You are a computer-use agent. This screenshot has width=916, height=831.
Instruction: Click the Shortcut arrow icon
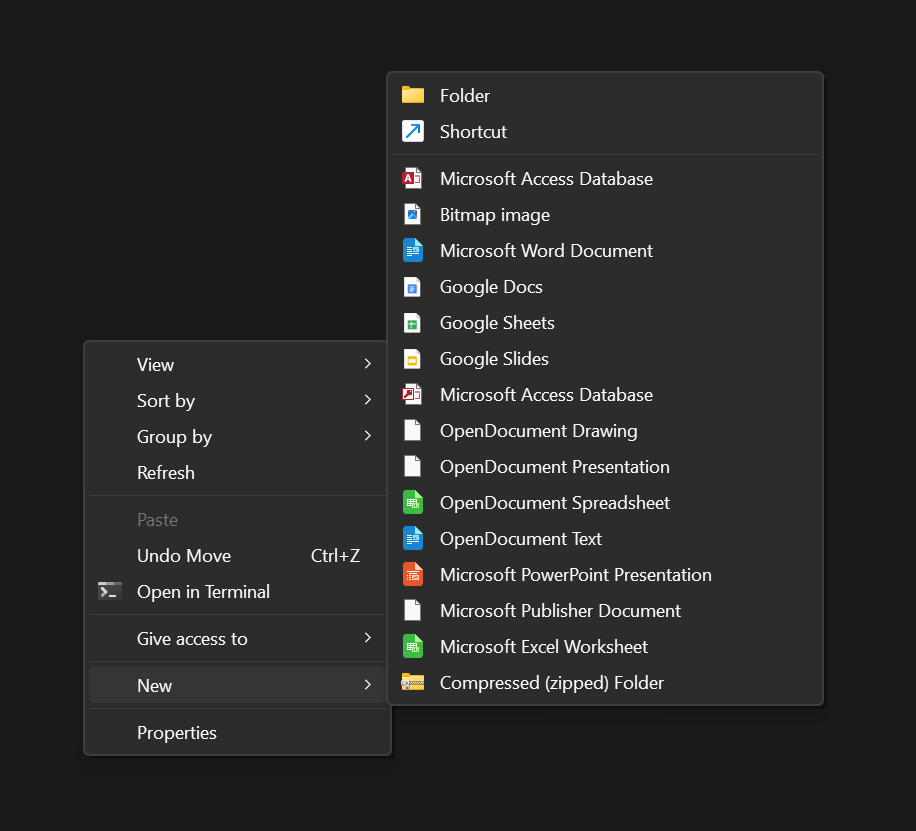(x=413, y=131)
